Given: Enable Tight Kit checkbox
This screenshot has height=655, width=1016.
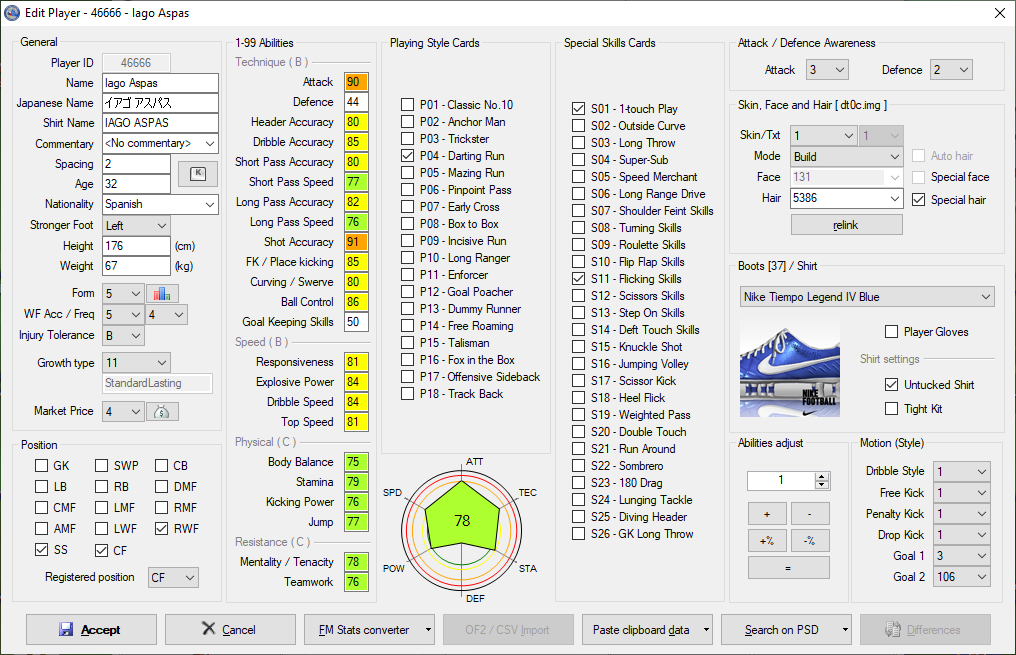Looking at the screenshot, I should tap(892, 409).
